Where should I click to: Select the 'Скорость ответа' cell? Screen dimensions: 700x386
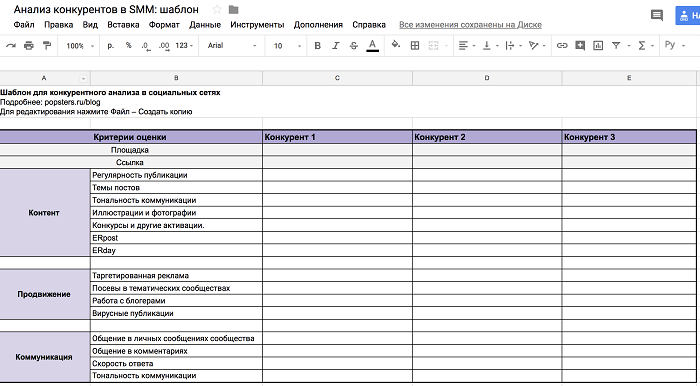176,363
